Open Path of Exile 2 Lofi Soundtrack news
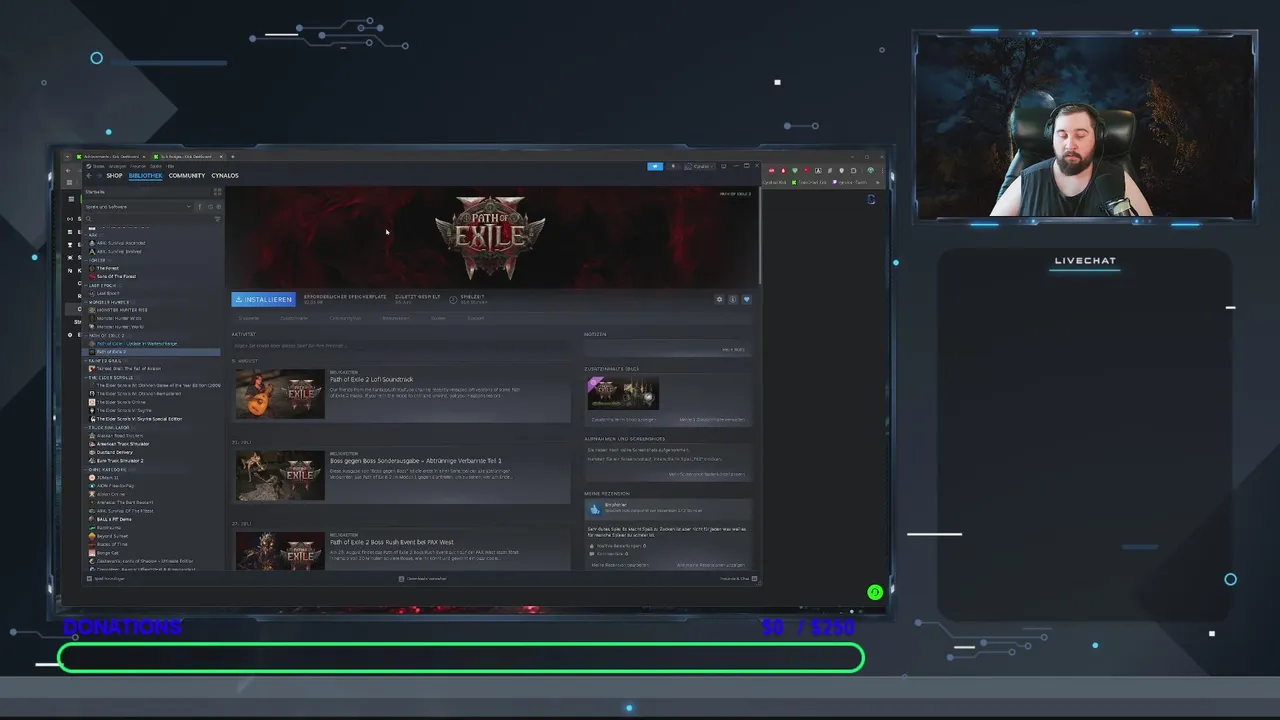The height and width of the screenshot is (720, 1280). click(371, 379)
